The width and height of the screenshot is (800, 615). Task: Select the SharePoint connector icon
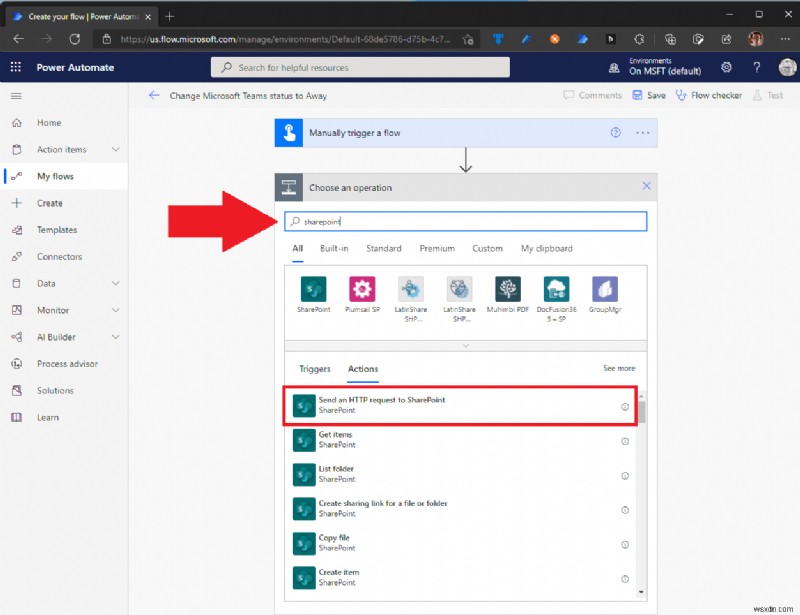[311, 292]
